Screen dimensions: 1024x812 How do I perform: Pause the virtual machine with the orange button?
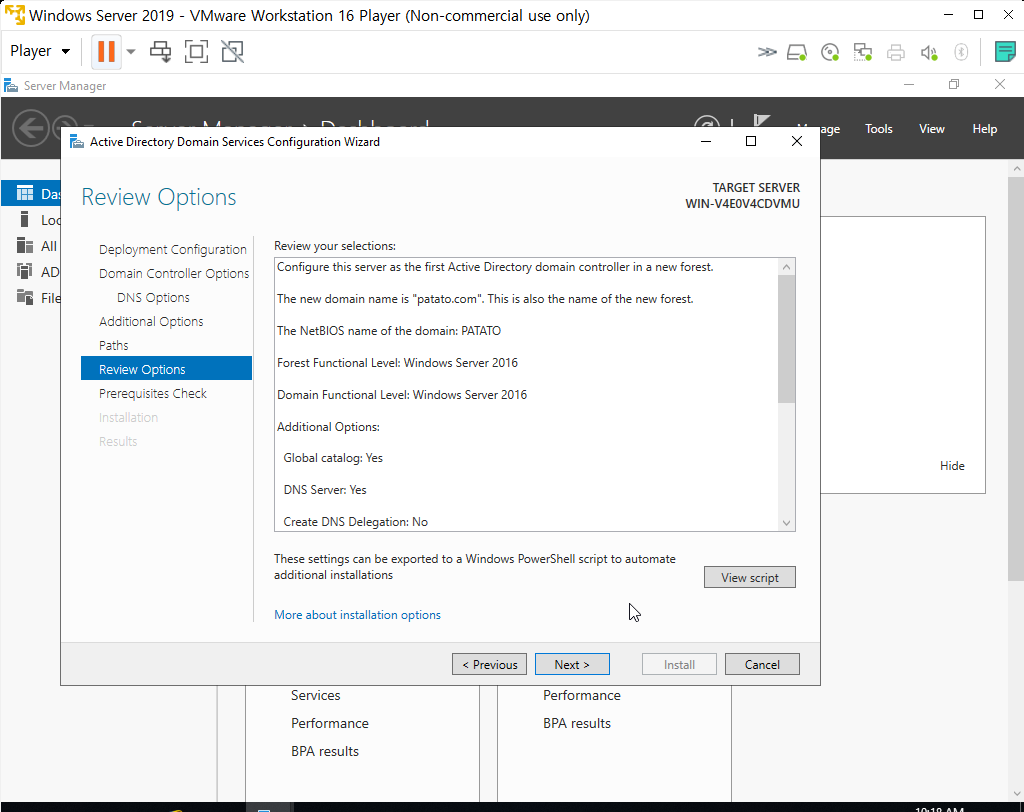tap(106, 51)
